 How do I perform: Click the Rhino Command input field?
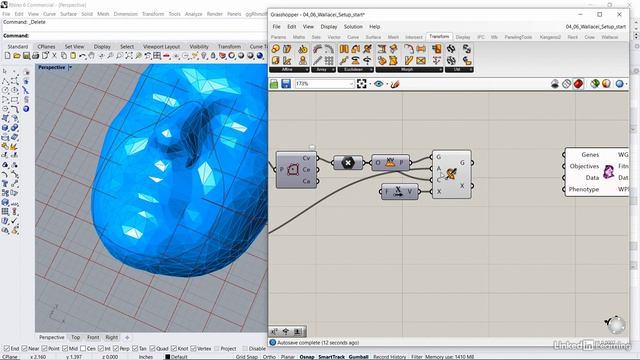coord(147,36)
